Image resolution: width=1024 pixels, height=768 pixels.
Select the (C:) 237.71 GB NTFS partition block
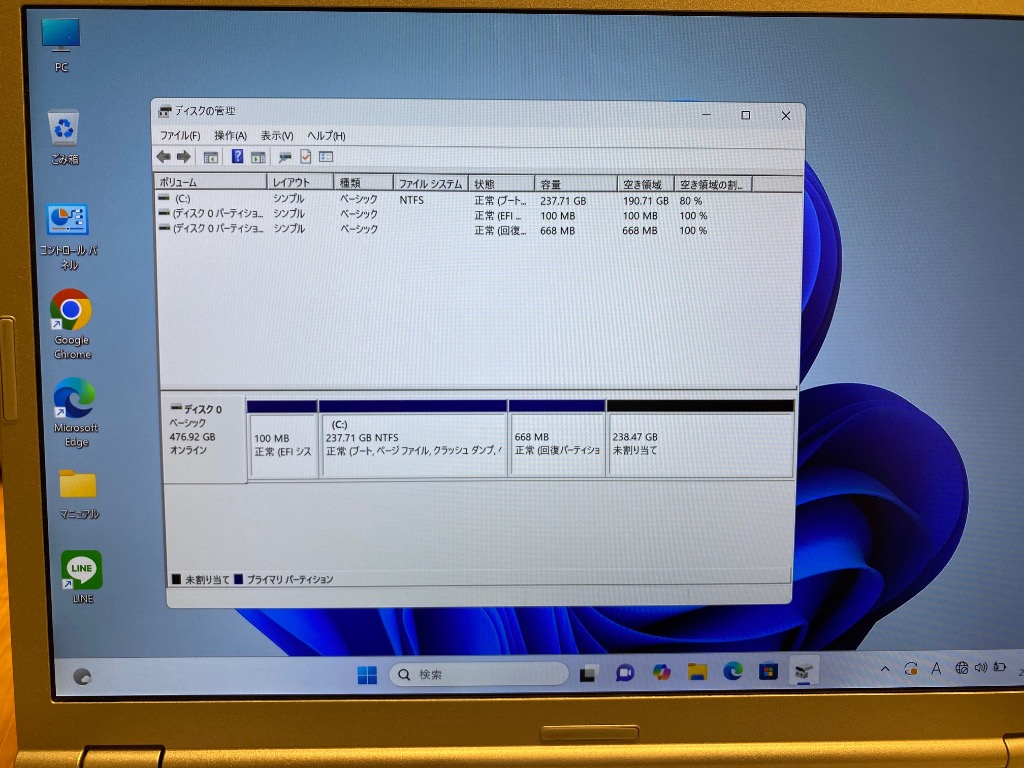click(x=412, y=444)
